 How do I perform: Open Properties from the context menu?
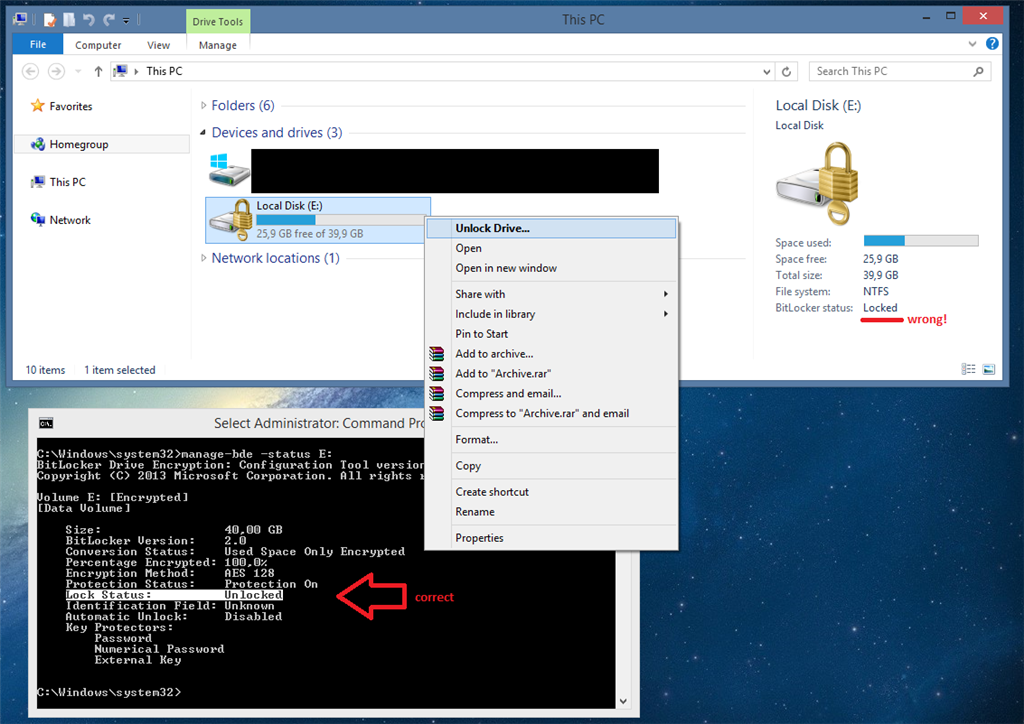point(551,538)
